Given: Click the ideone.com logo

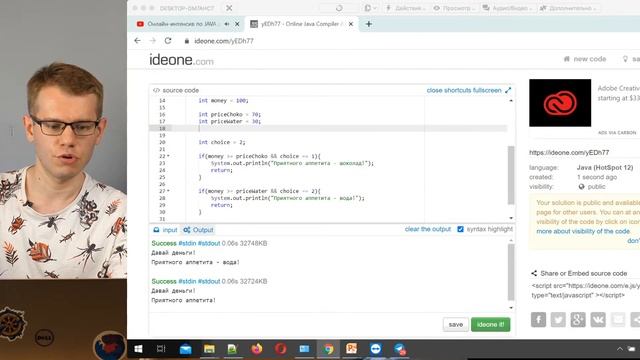Looking at the screenshot, I should coord(181,60).
